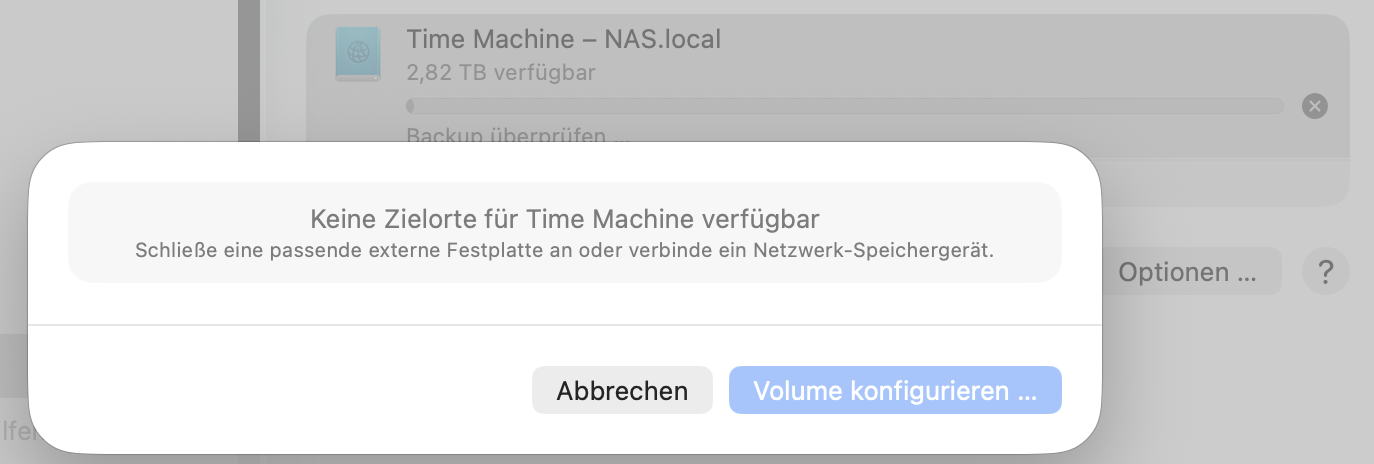
Task: Click the Abbrechen button
Action: pyautogui.click(x=622, y=390)
